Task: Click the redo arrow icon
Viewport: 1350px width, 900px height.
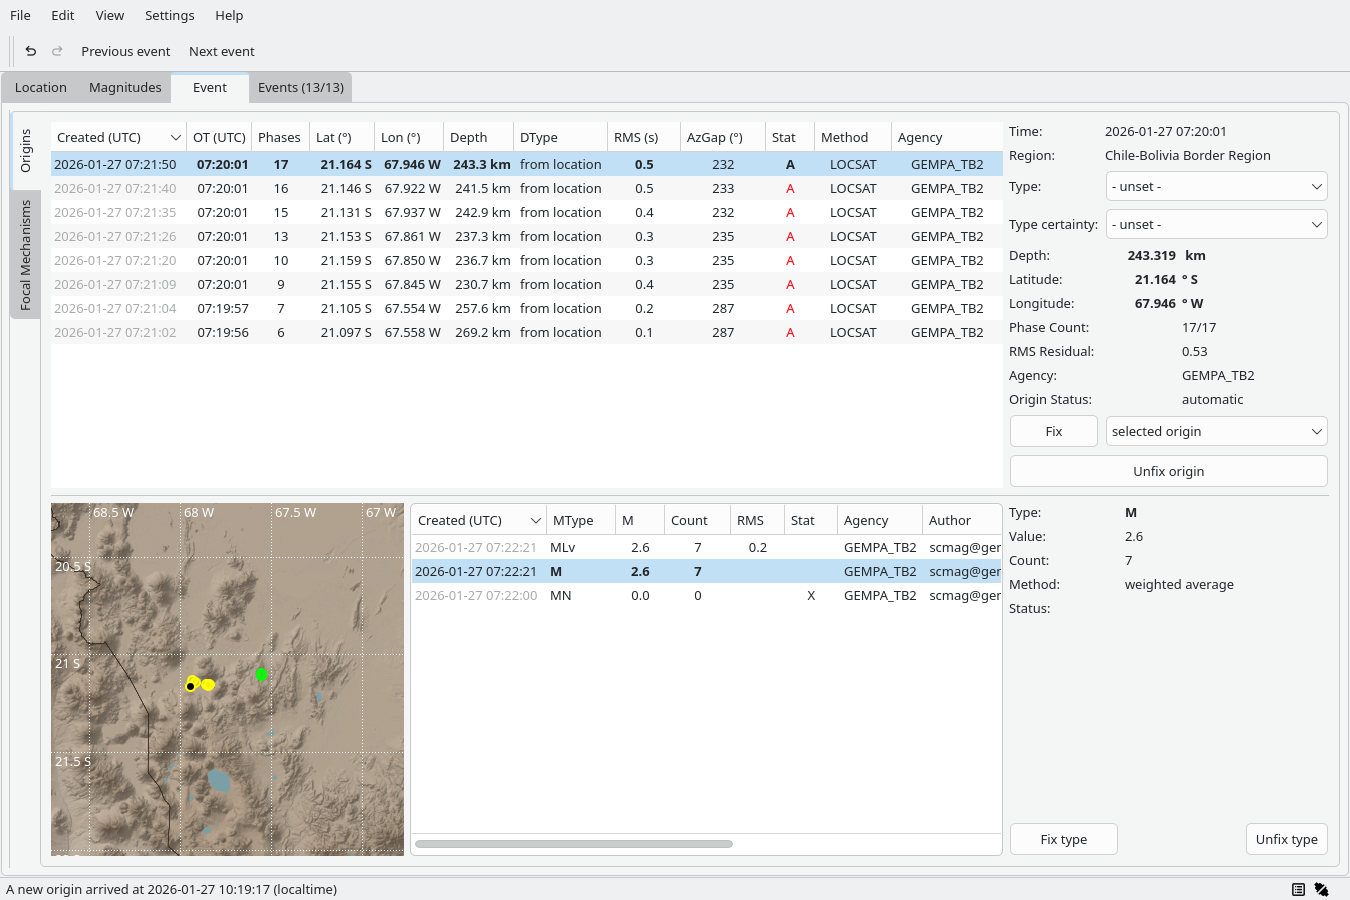Action: (58, 50)
